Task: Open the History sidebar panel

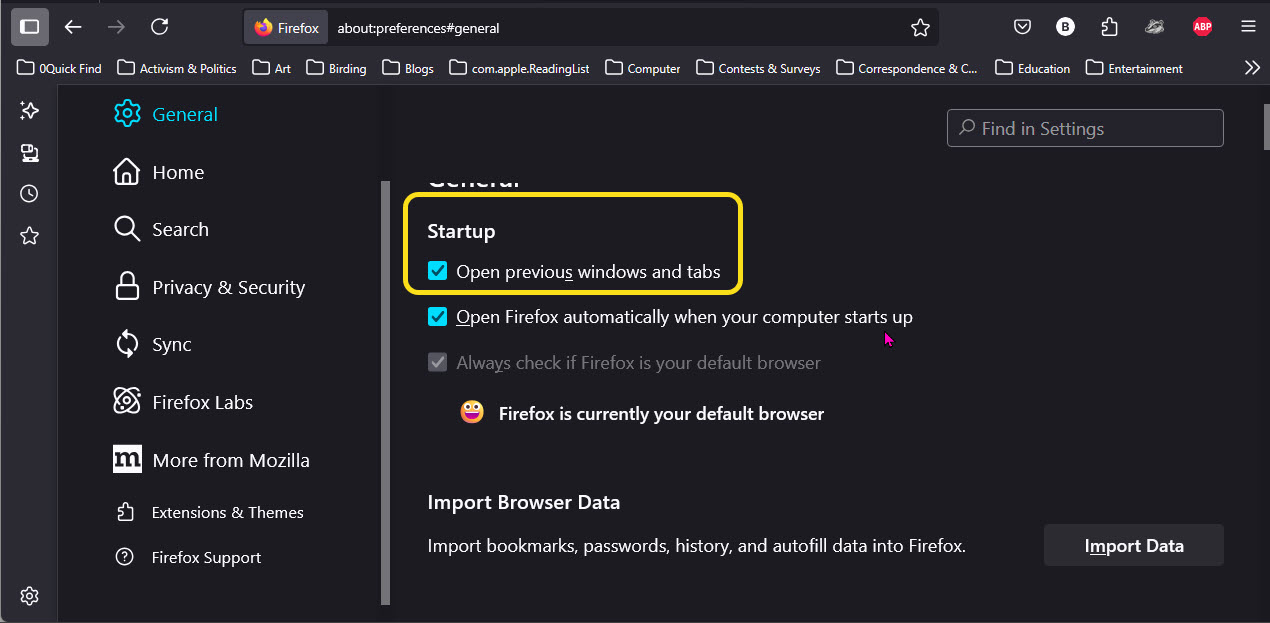Action: click(x=29, y=194)
